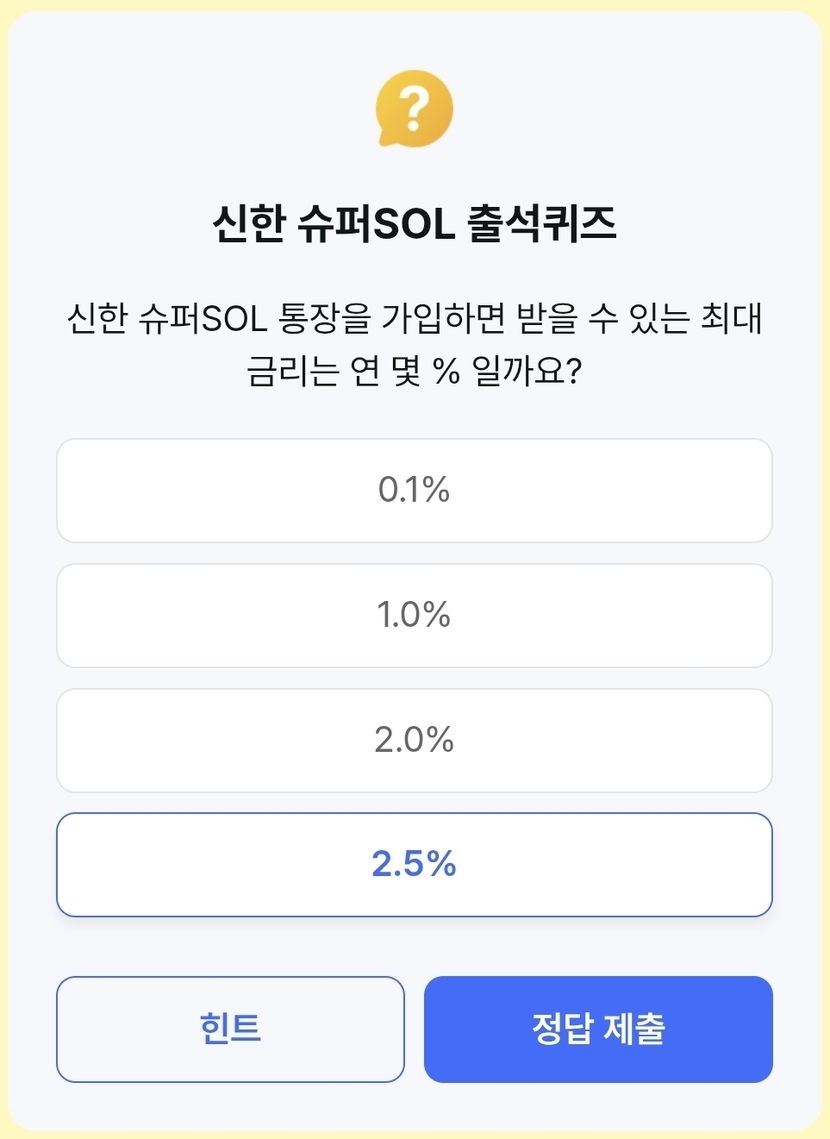Click the second answer in the list
This screenshot has height=1139, width=830.
pos(414,616)
